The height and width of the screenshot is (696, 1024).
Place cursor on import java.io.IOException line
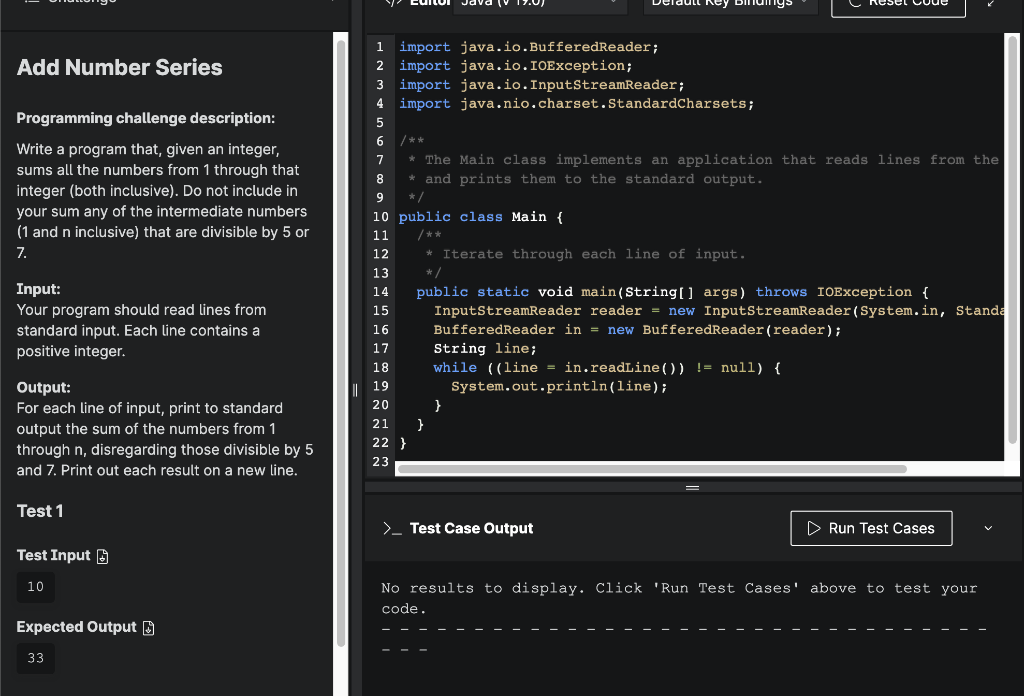coord(516,66)
